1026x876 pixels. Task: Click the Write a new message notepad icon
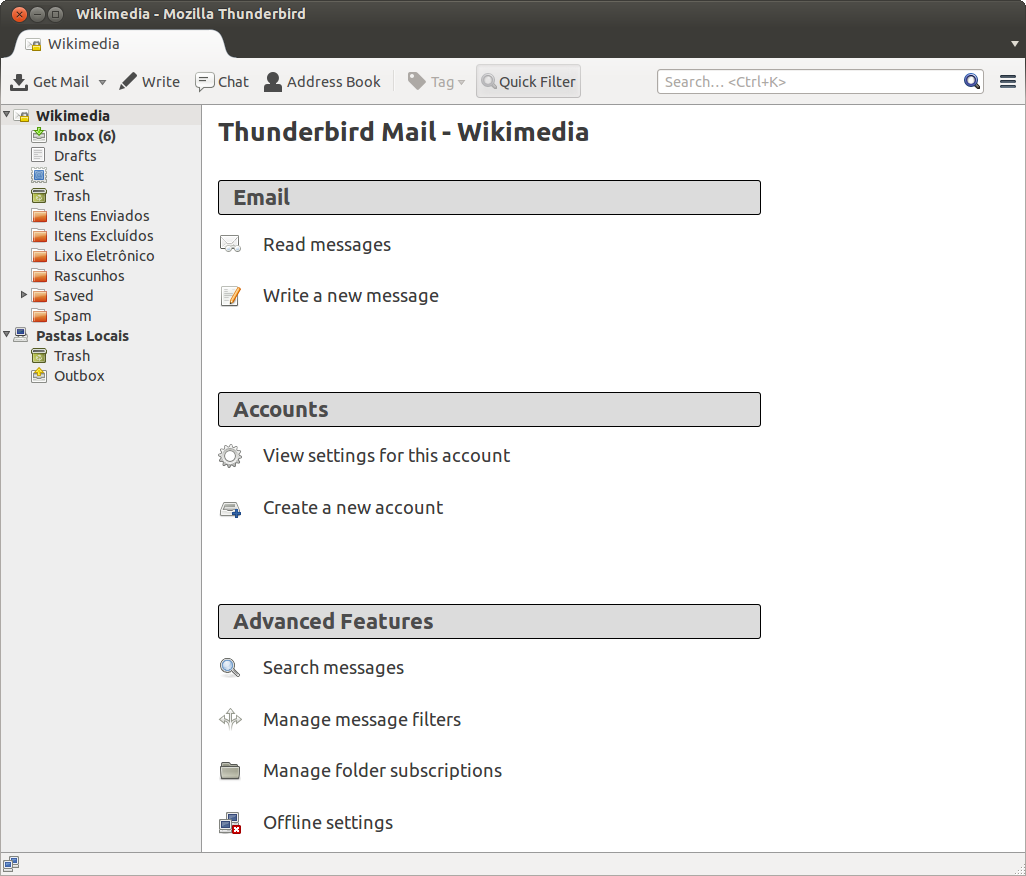(x=230, y=296)
